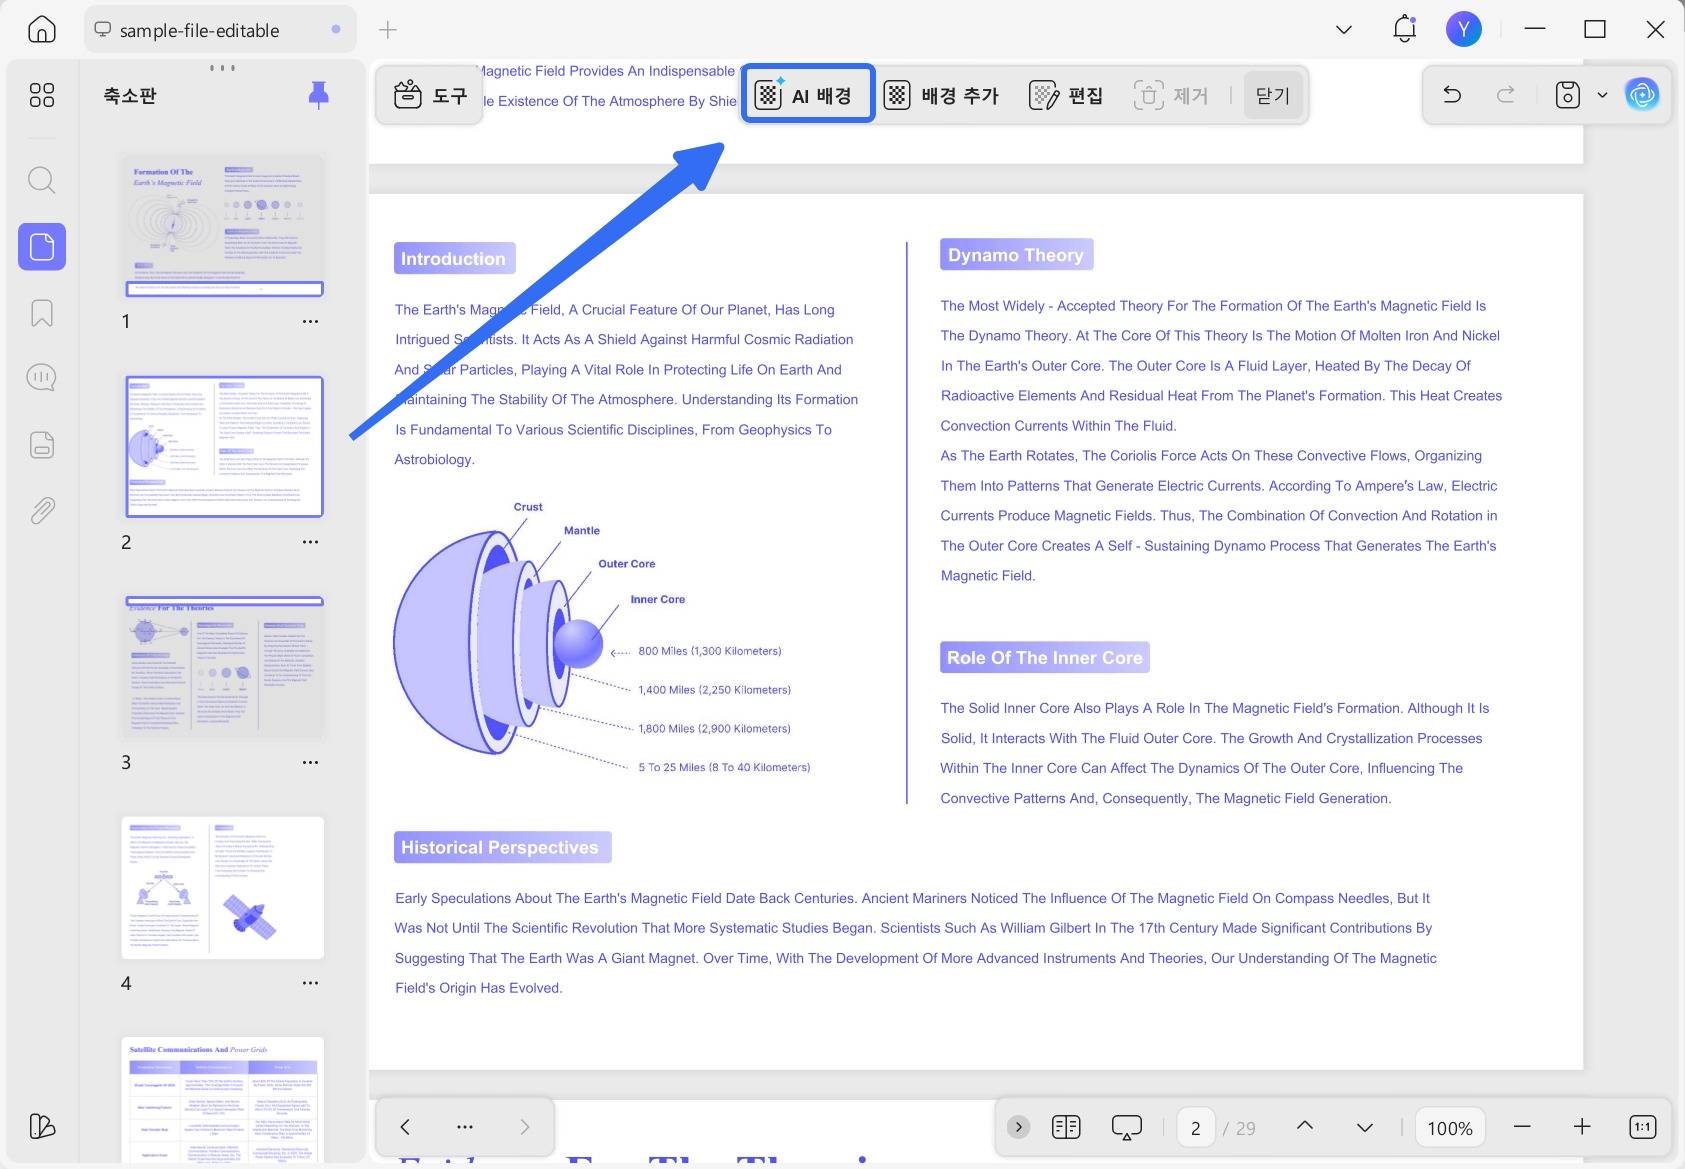Image resolution: width=1685 pixels, height=1169 pixels.
Task: Click the Outer Core diagram label
Action: (x=627, y=564)
